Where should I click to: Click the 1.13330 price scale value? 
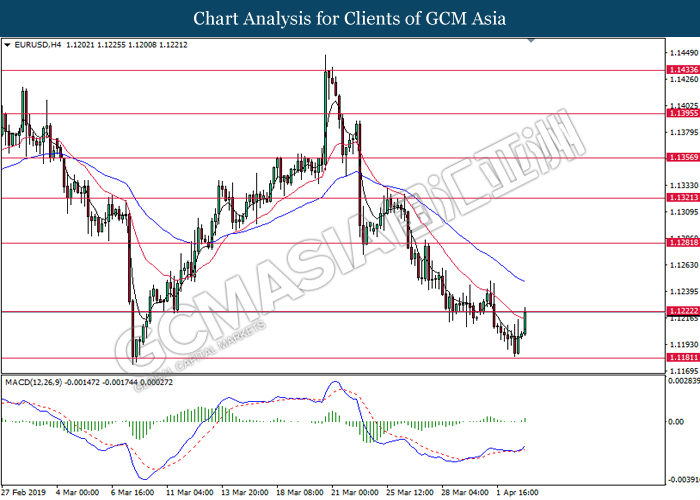(x=684, y=185)
